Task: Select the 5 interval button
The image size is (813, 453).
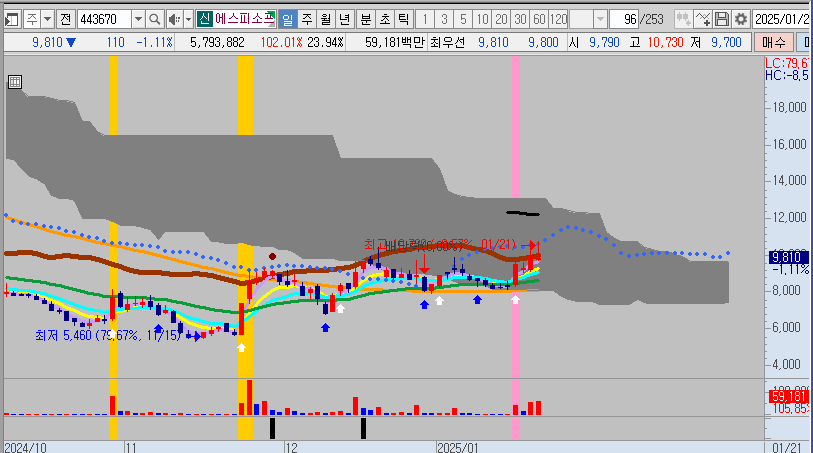Action: click(x=464, y=20)
